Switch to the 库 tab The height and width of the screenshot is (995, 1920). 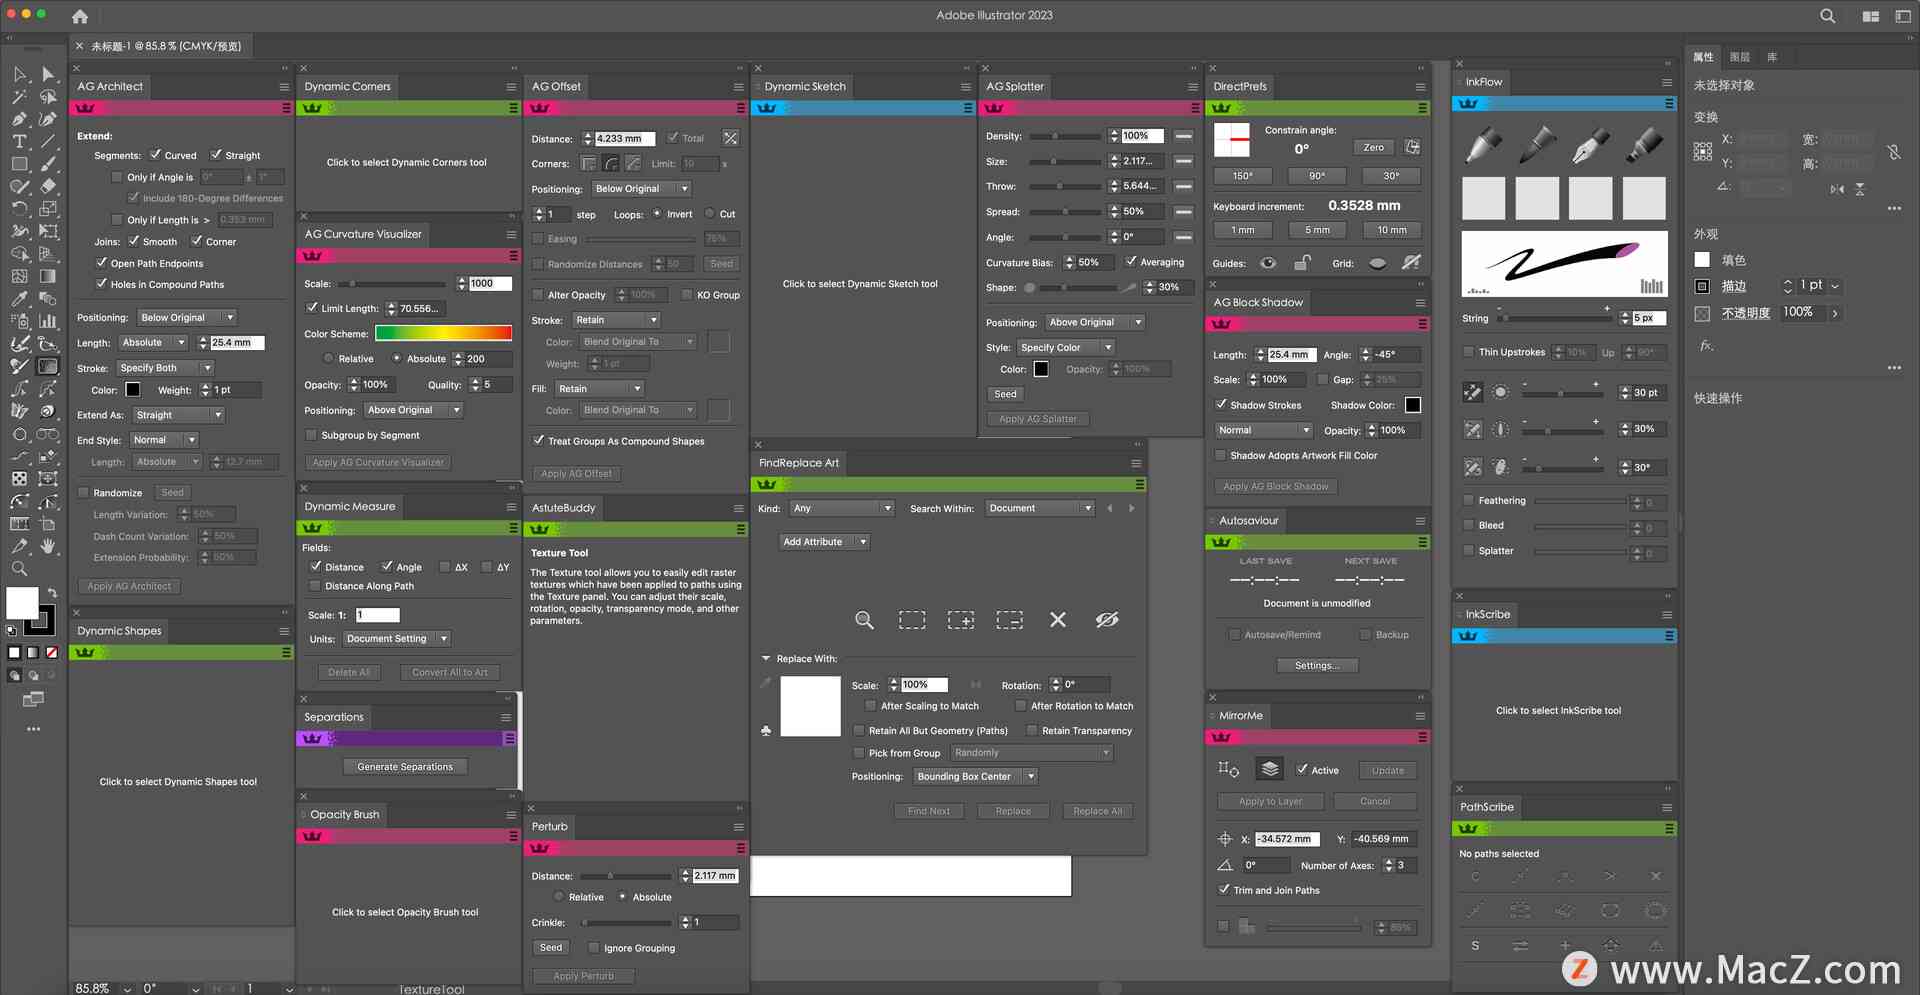click(1772, 57)
